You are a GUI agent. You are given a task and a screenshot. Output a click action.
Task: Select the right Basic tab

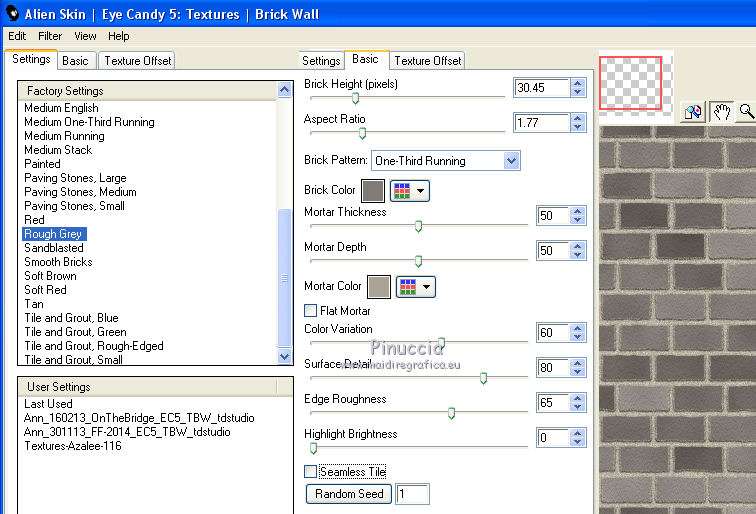365,59
